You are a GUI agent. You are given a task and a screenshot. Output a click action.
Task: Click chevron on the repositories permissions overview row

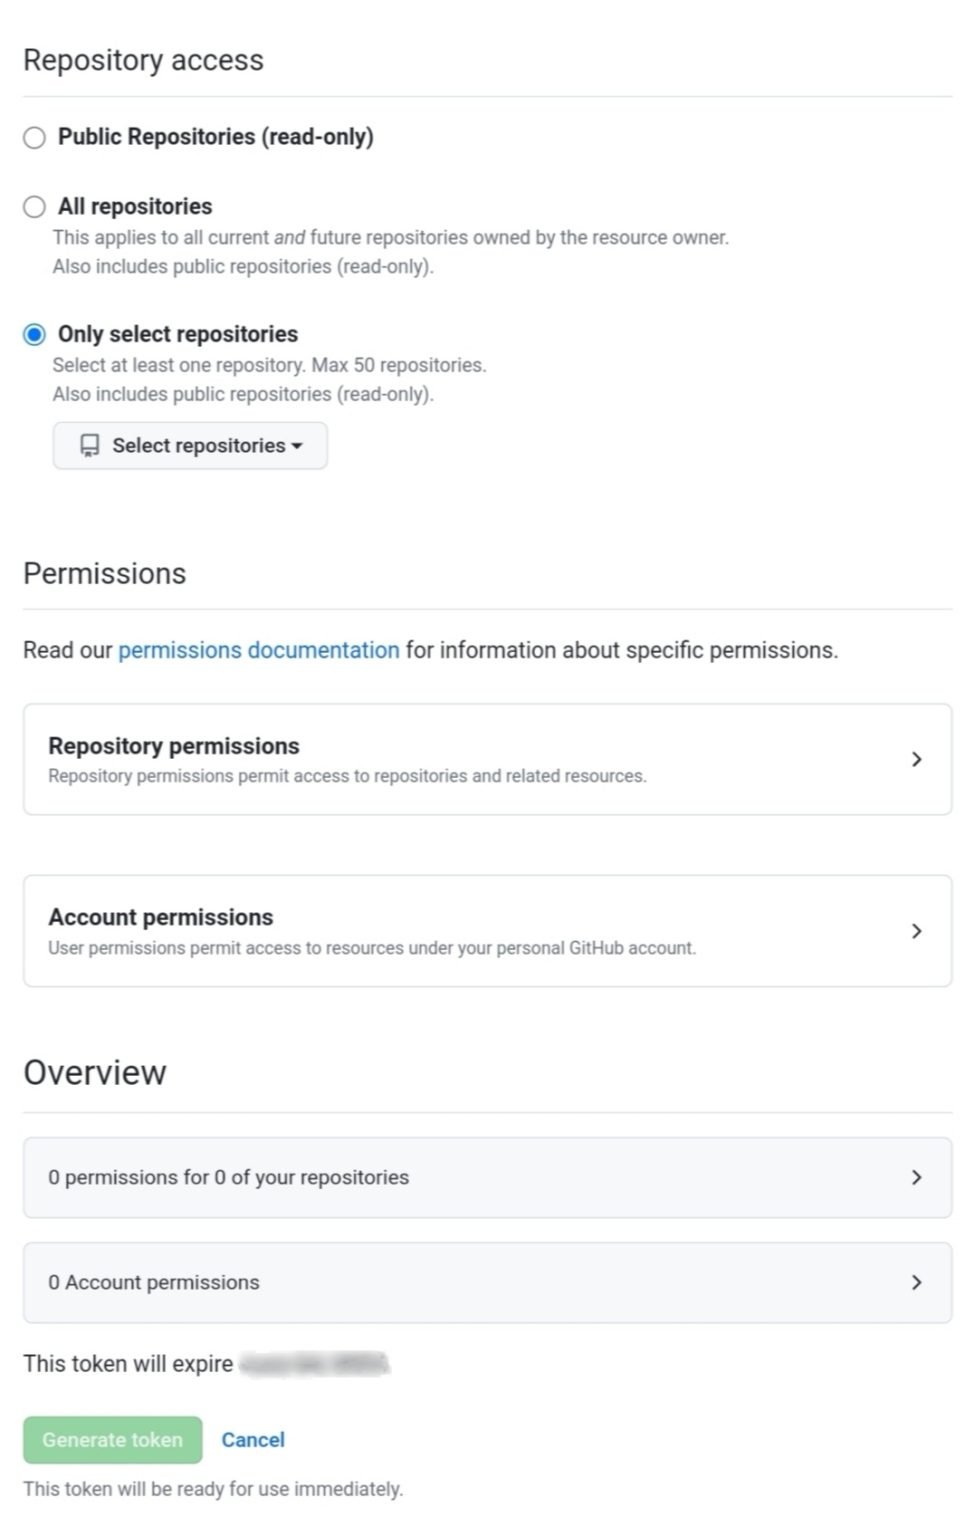click(916, 1177)
